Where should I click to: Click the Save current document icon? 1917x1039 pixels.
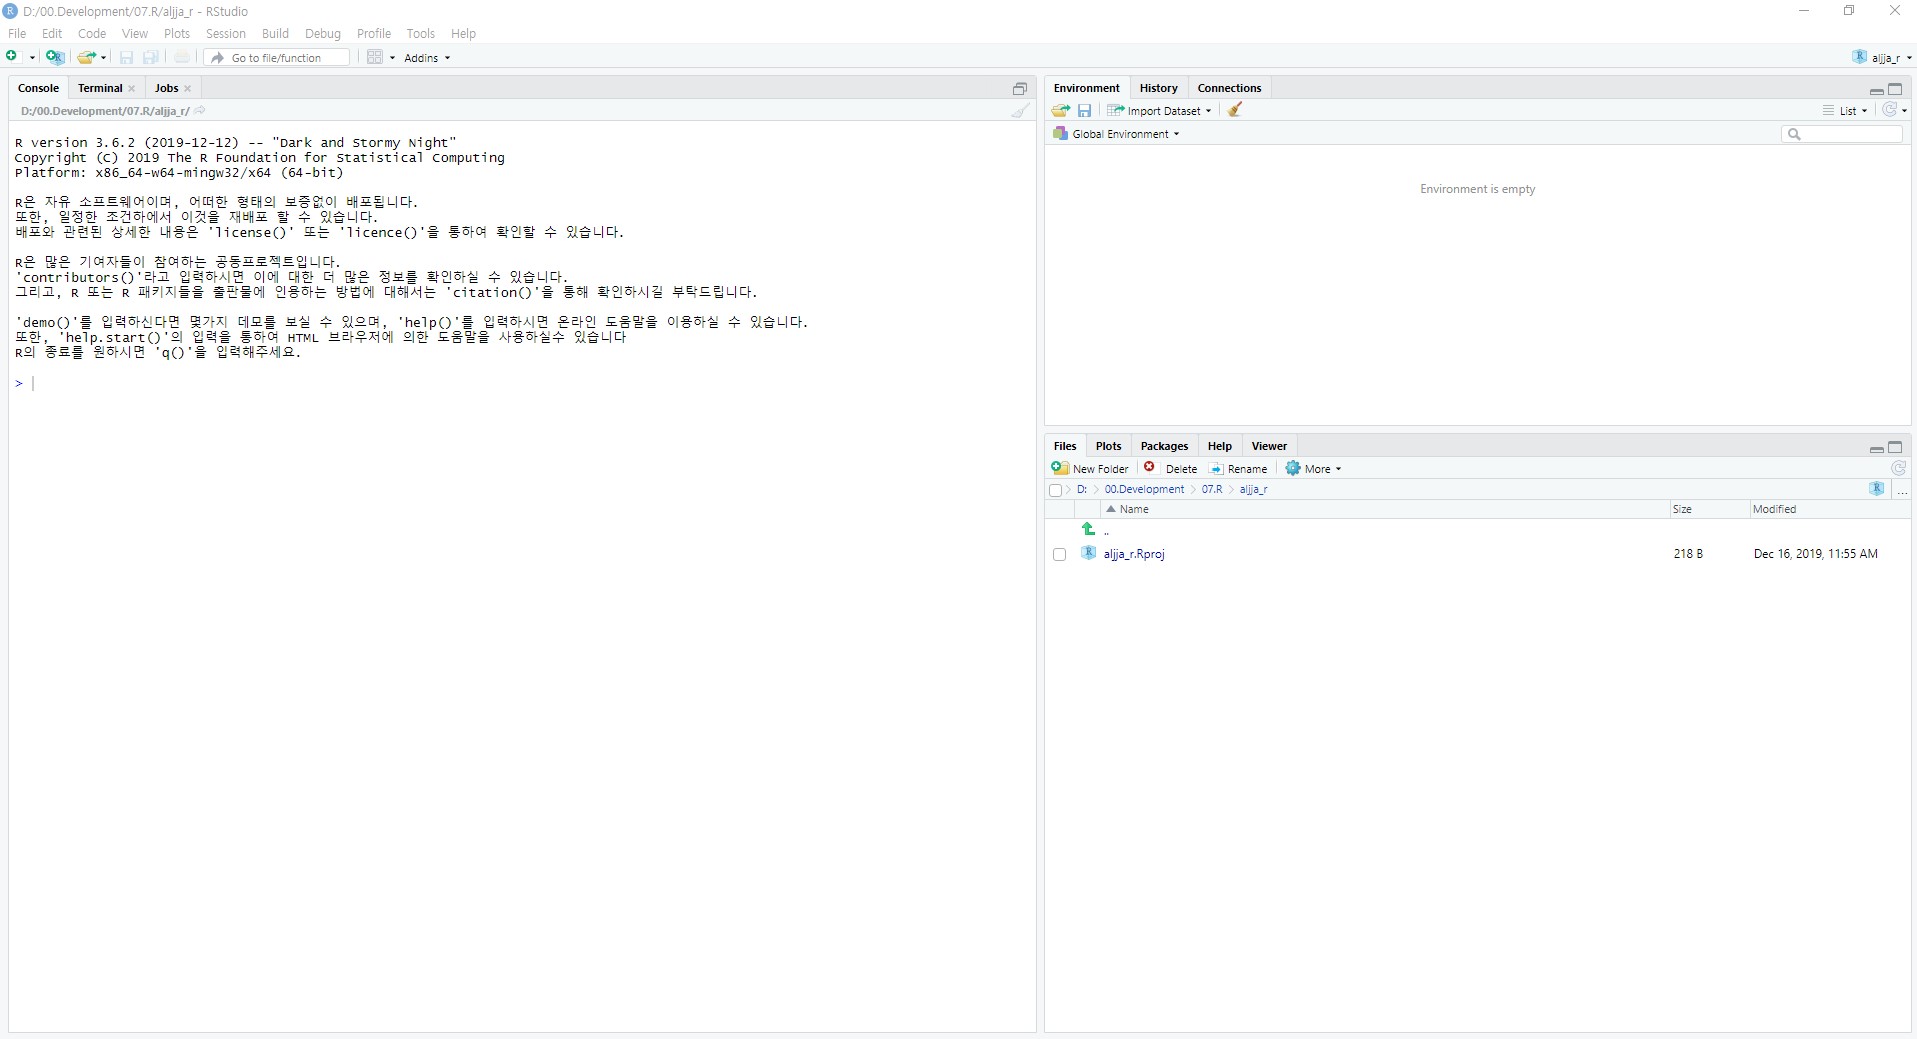127,58
